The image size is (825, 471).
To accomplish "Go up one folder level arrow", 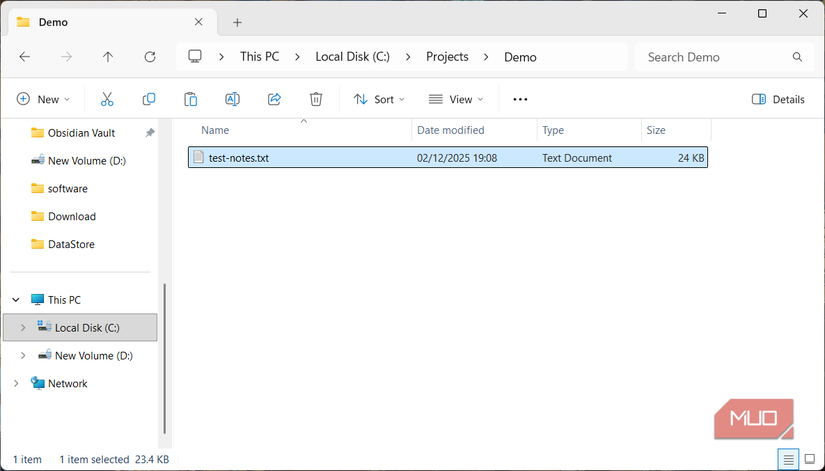I will click(108, 57).
